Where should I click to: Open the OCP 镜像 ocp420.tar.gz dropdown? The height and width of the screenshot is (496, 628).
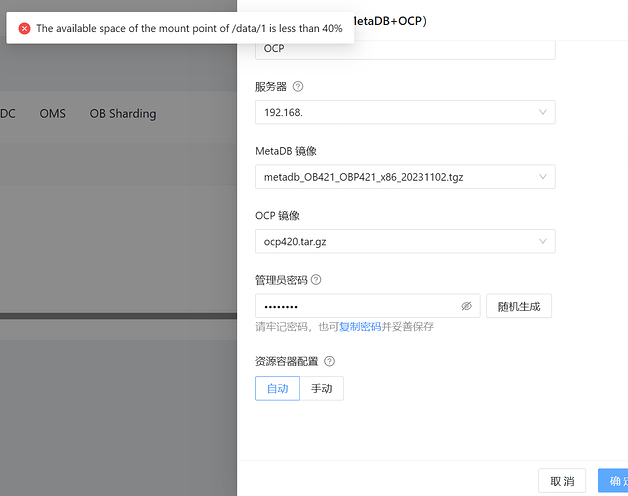point(405,241)
